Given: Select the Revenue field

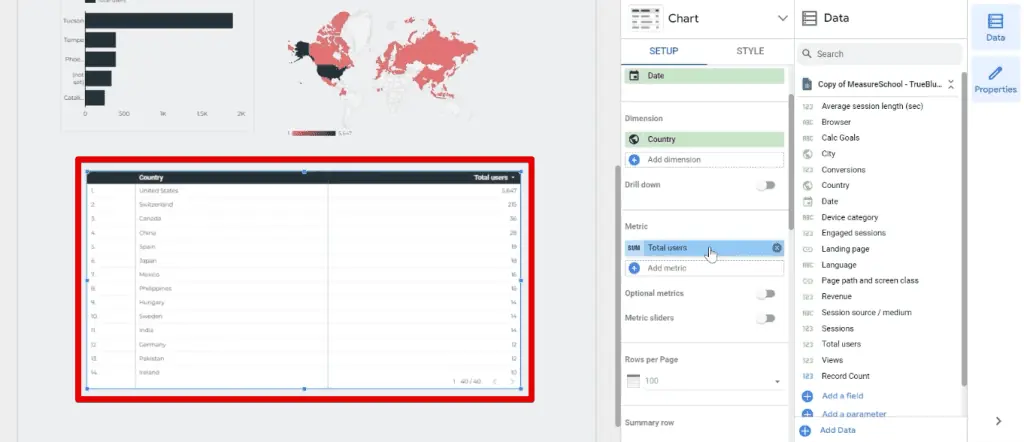Looking at the screenshot, I should 837,296.
